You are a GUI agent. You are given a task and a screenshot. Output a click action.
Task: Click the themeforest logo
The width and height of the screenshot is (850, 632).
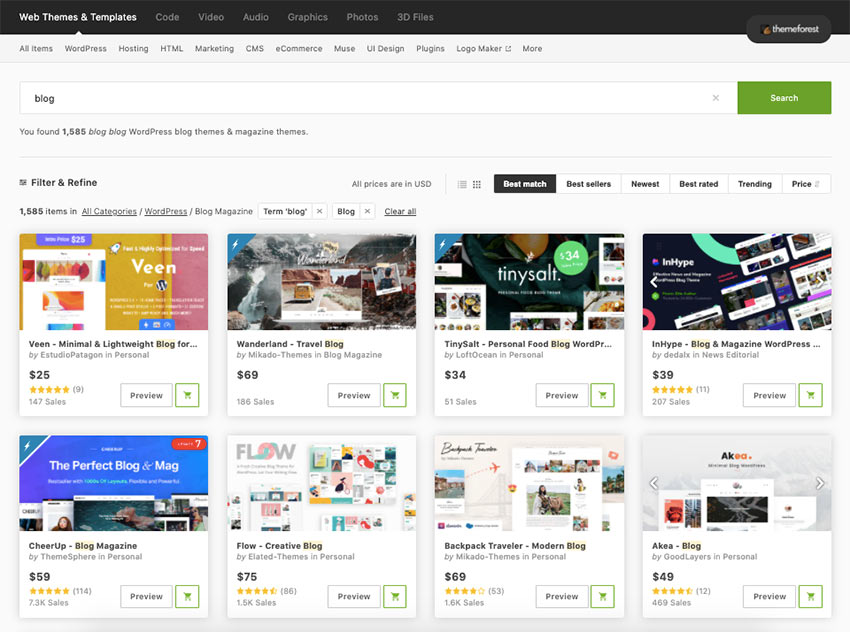(x=789, y=29)
